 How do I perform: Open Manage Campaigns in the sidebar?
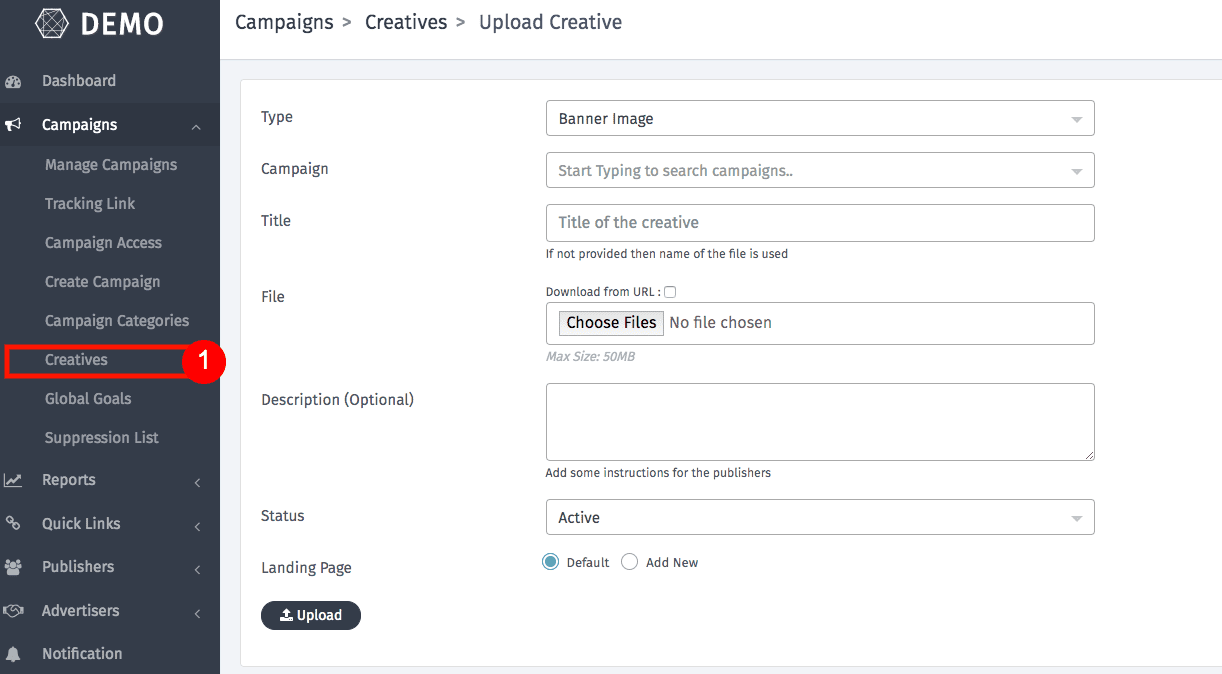(x=111, y=165)
